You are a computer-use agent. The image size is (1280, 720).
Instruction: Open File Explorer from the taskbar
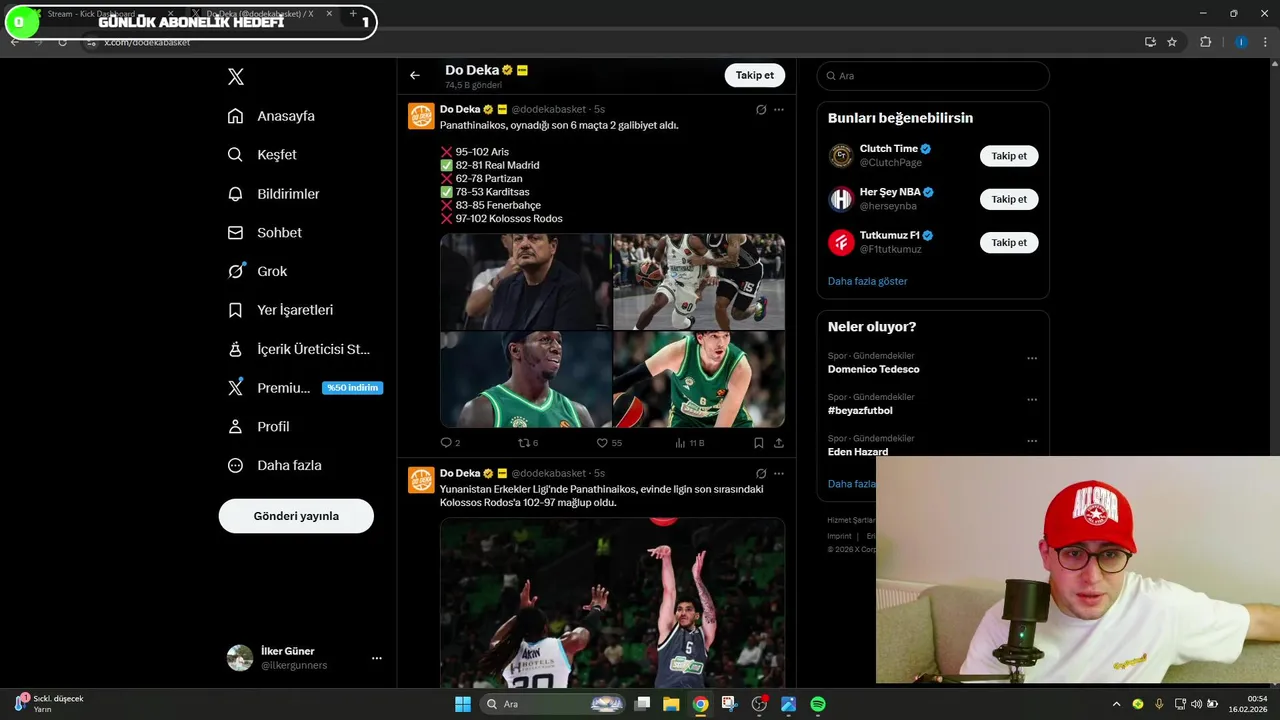click(x=671, y=704)
